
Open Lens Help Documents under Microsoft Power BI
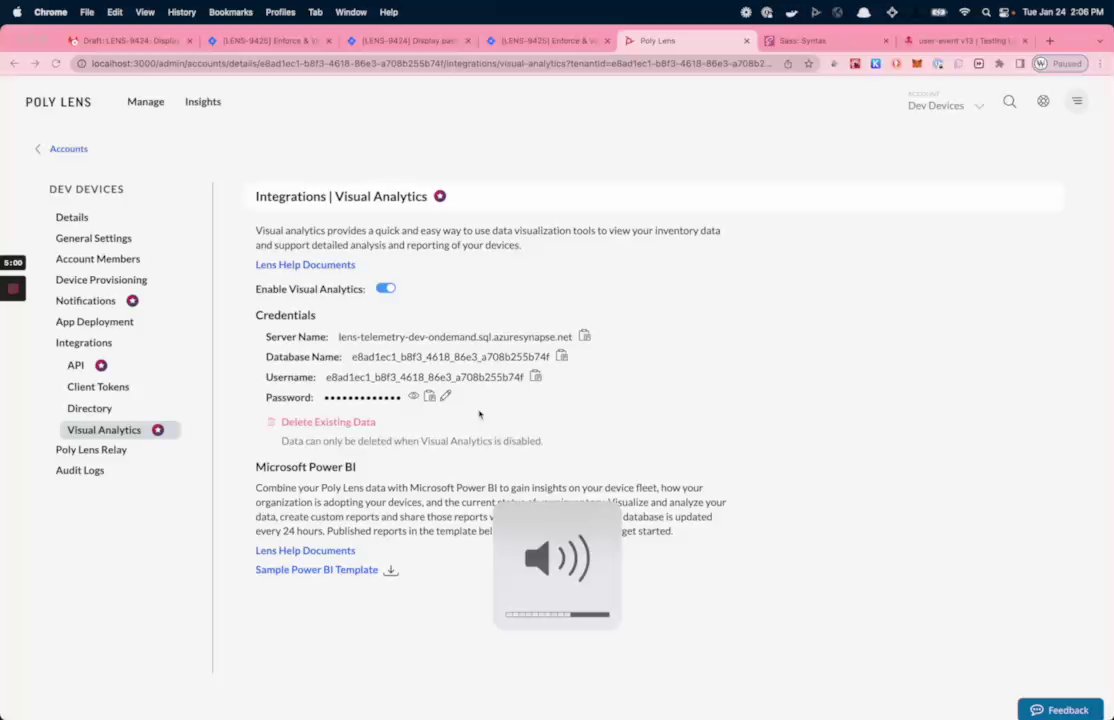(305, 550)
